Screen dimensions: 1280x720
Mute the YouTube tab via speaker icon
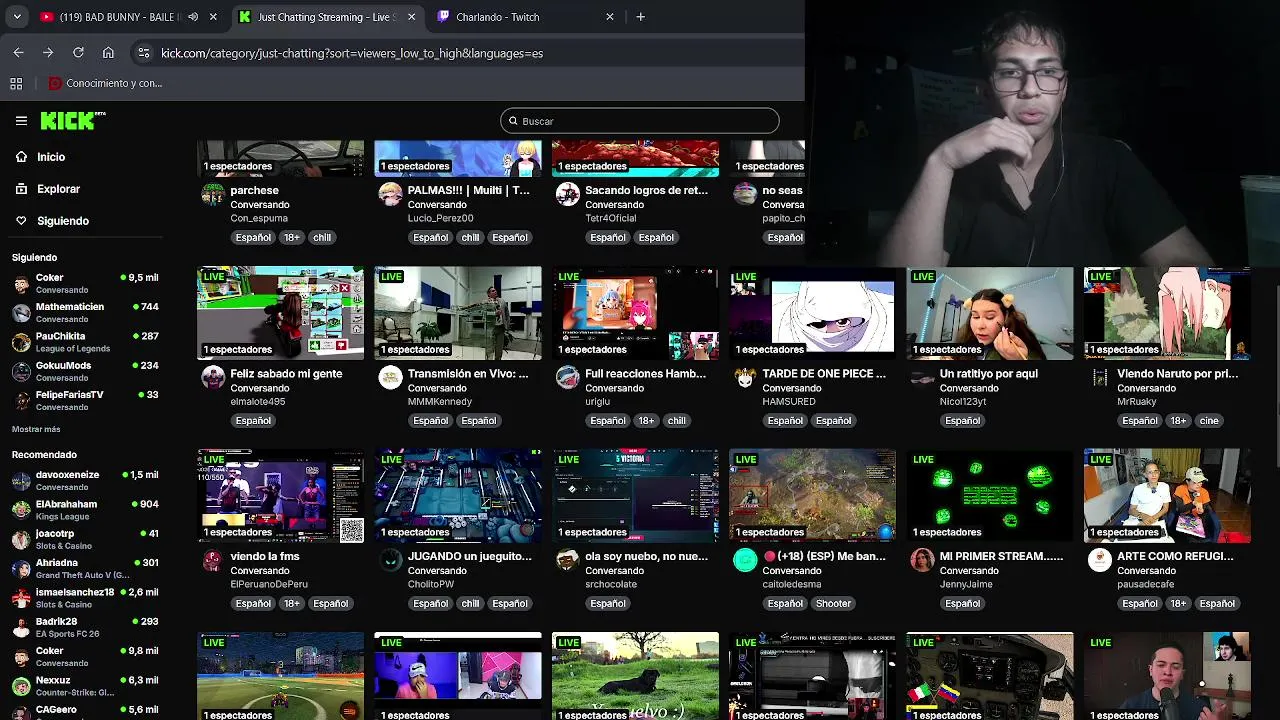193,17
